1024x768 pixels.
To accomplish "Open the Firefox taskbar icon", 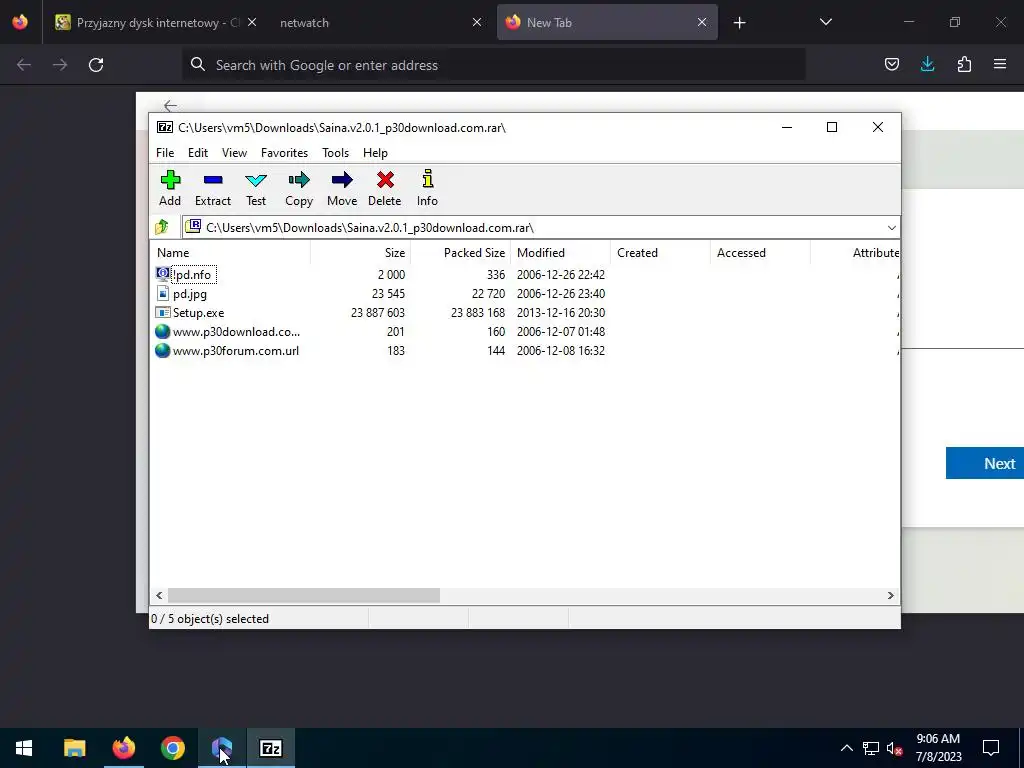I will coord(123,748).
